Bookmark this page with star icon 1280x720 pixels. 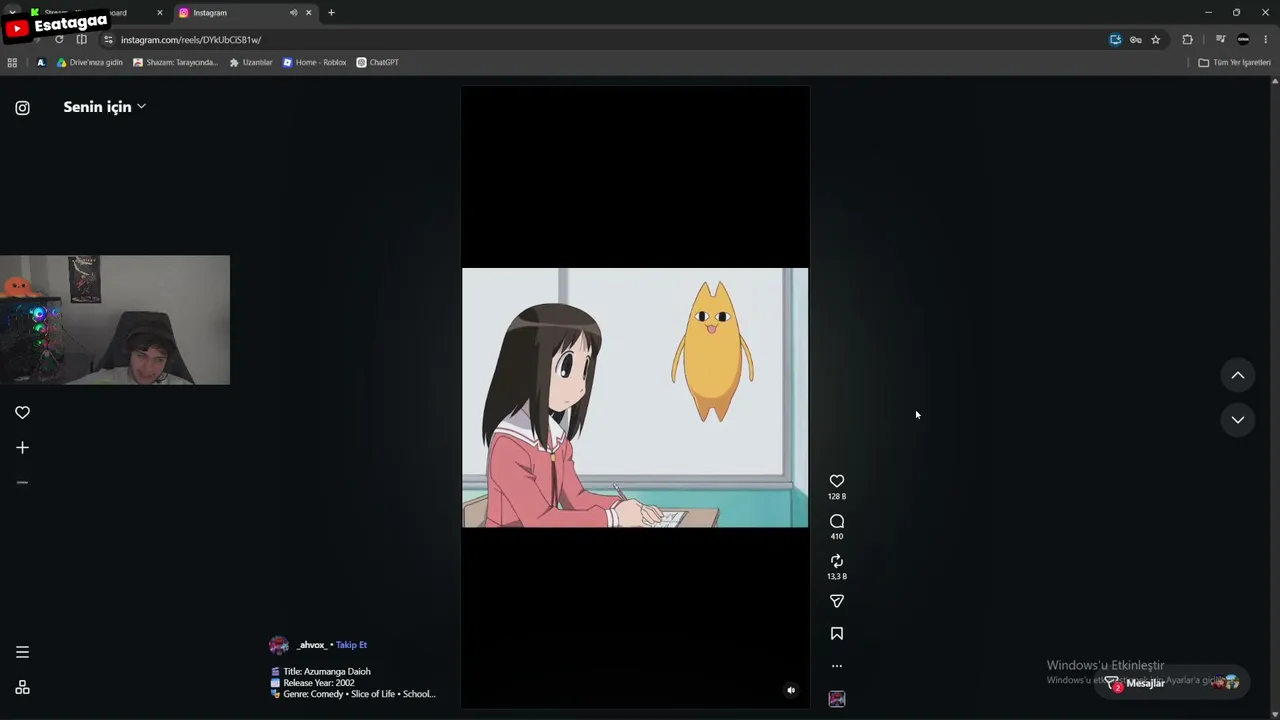(x=1155, y=40)
